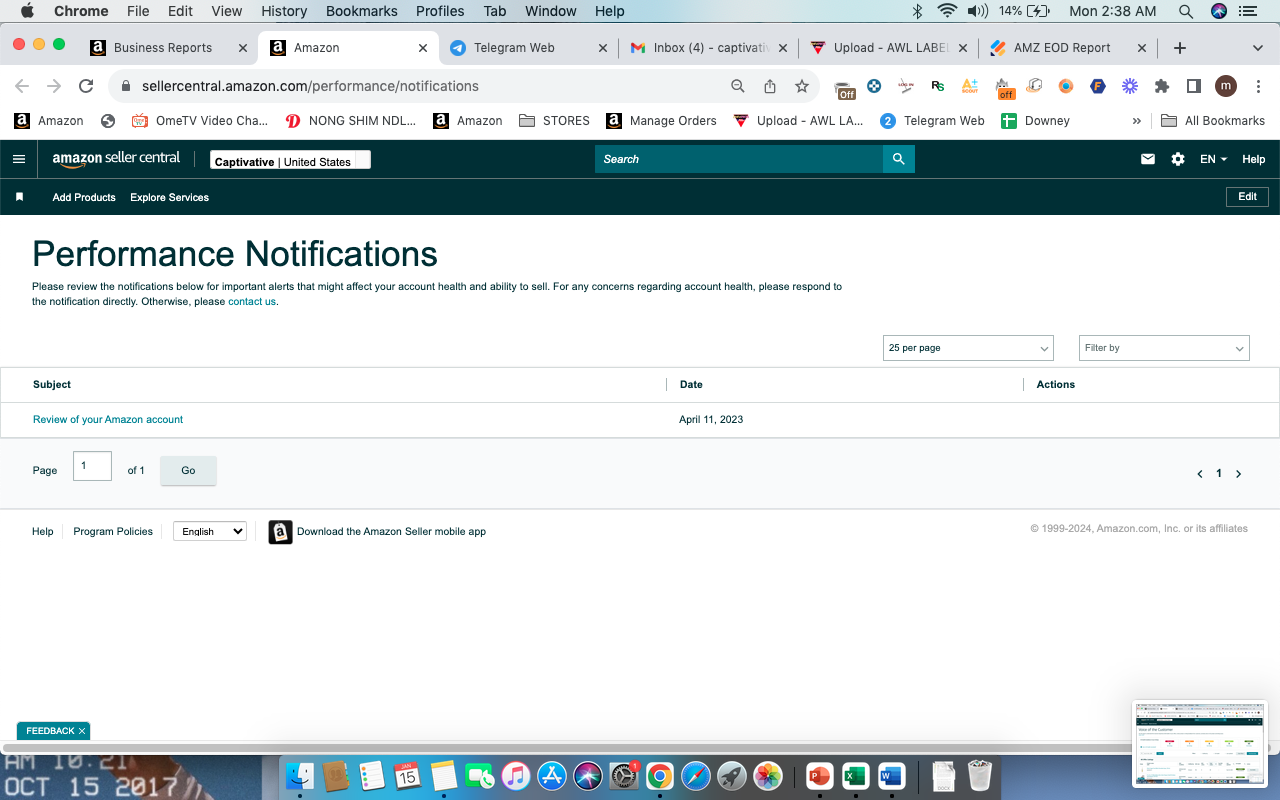Launch Microsoft Excel from the Dock
Screen dimensions: 1280x800
855,776
